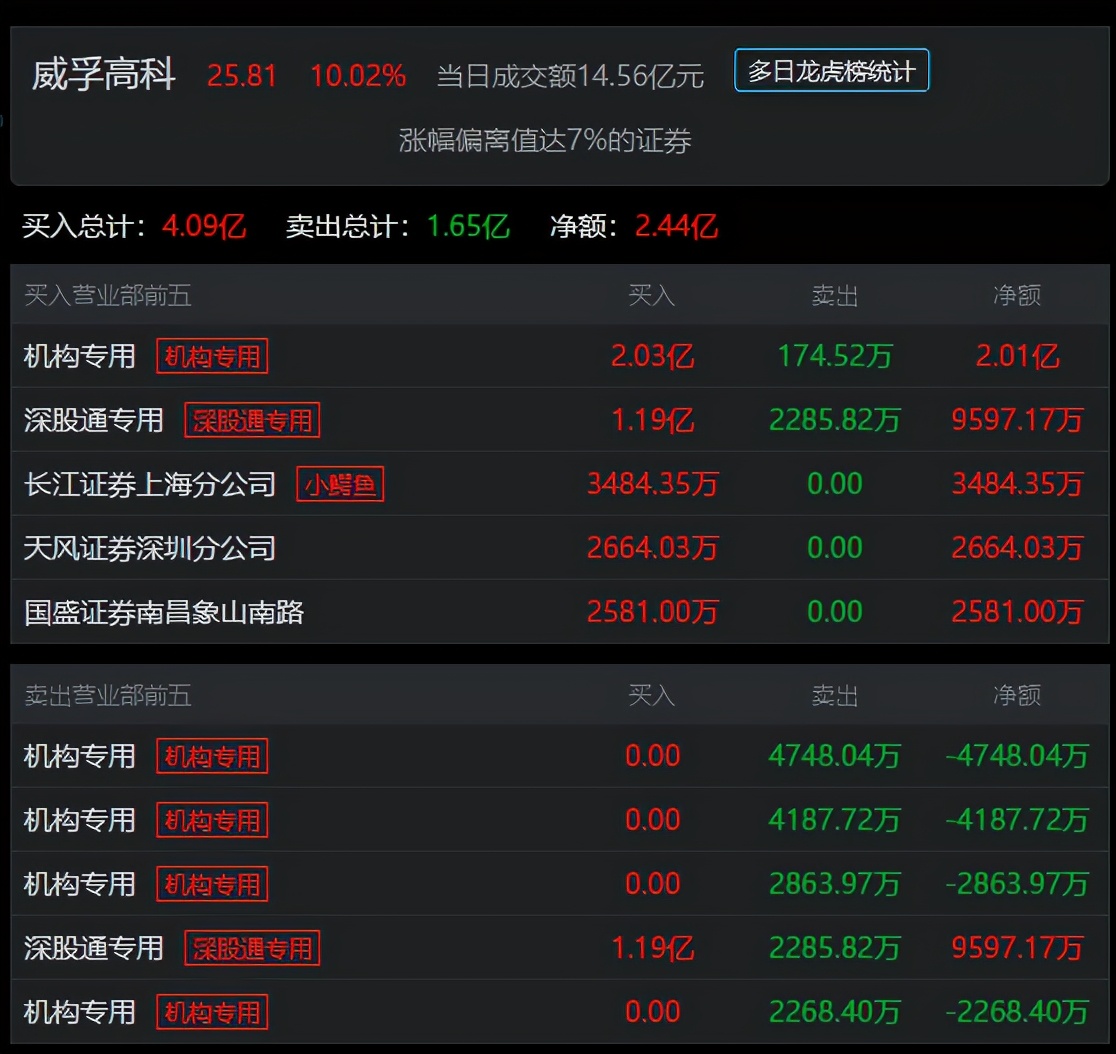This screenshot has width=1116, height=1054.
Task: Click the -2268.40万 net amount
Action: click(1018, 1012)
